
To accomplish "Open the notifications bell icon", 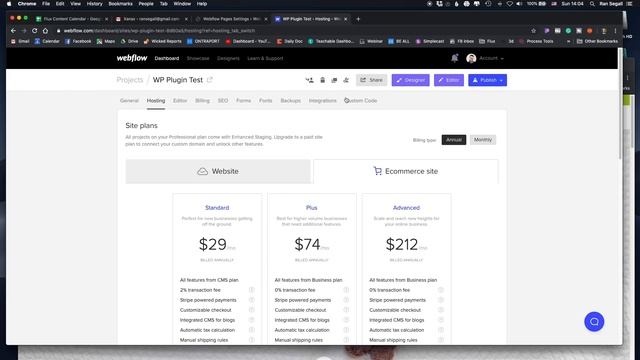I will point(454,58).
